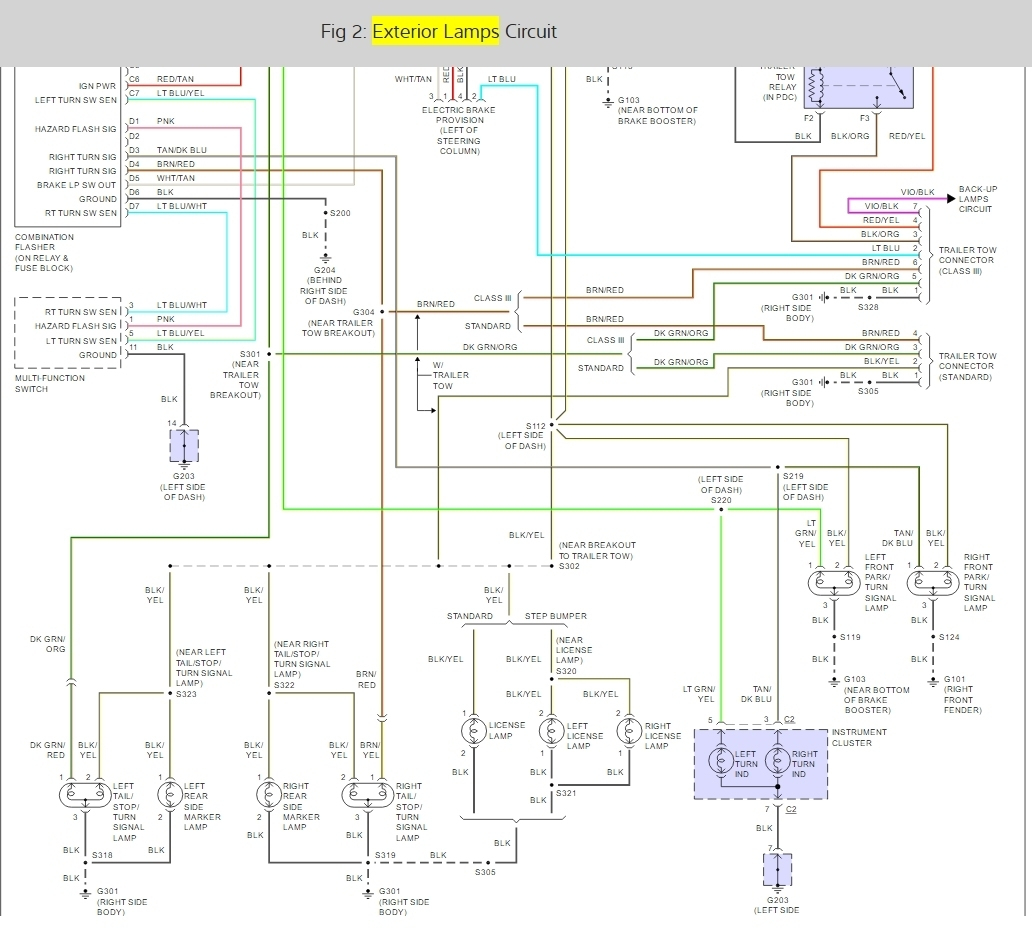Click the highlighted "Exterior Lamps" title text
1032x934 pixels.
[x=435, y=32]
